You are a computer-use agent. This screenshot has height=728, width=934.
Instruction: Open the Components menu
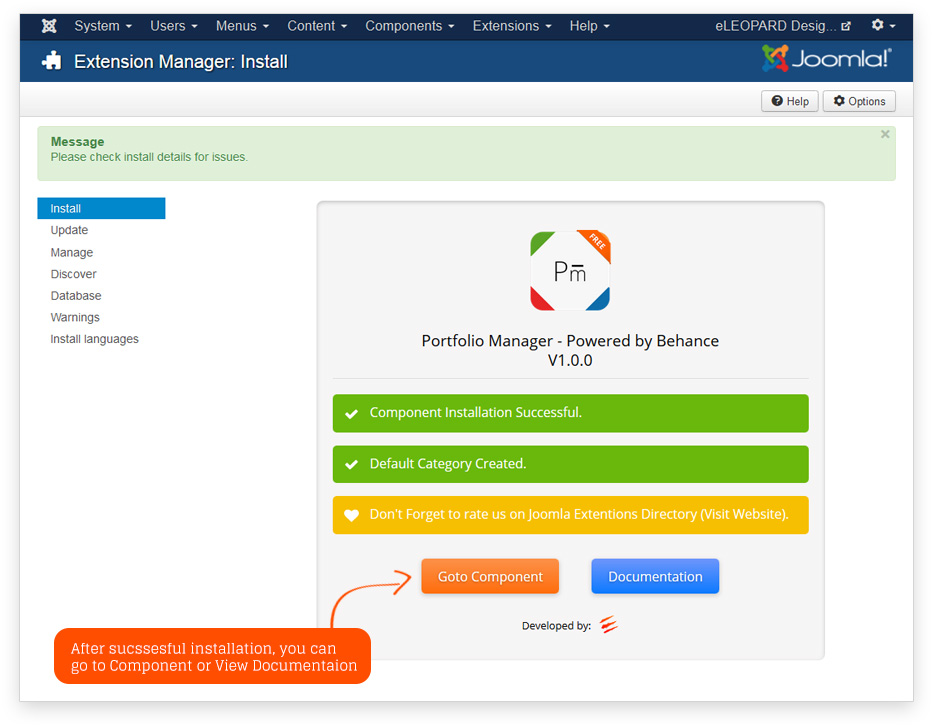pyautogui.click(x=409, y=26)
